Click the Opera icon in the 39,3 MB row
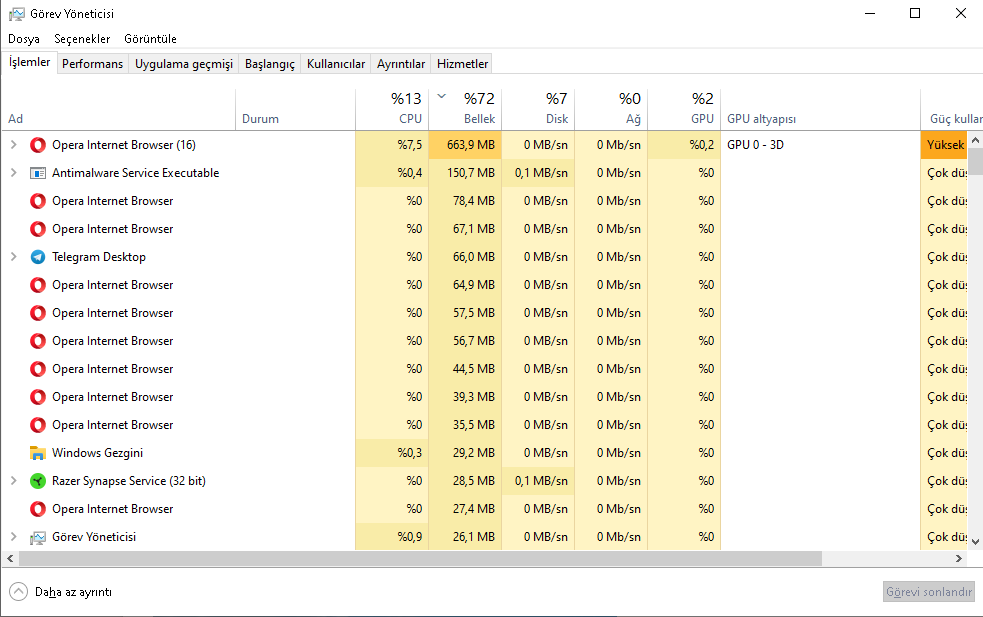983x617 pixels. [x=38, y=397]
